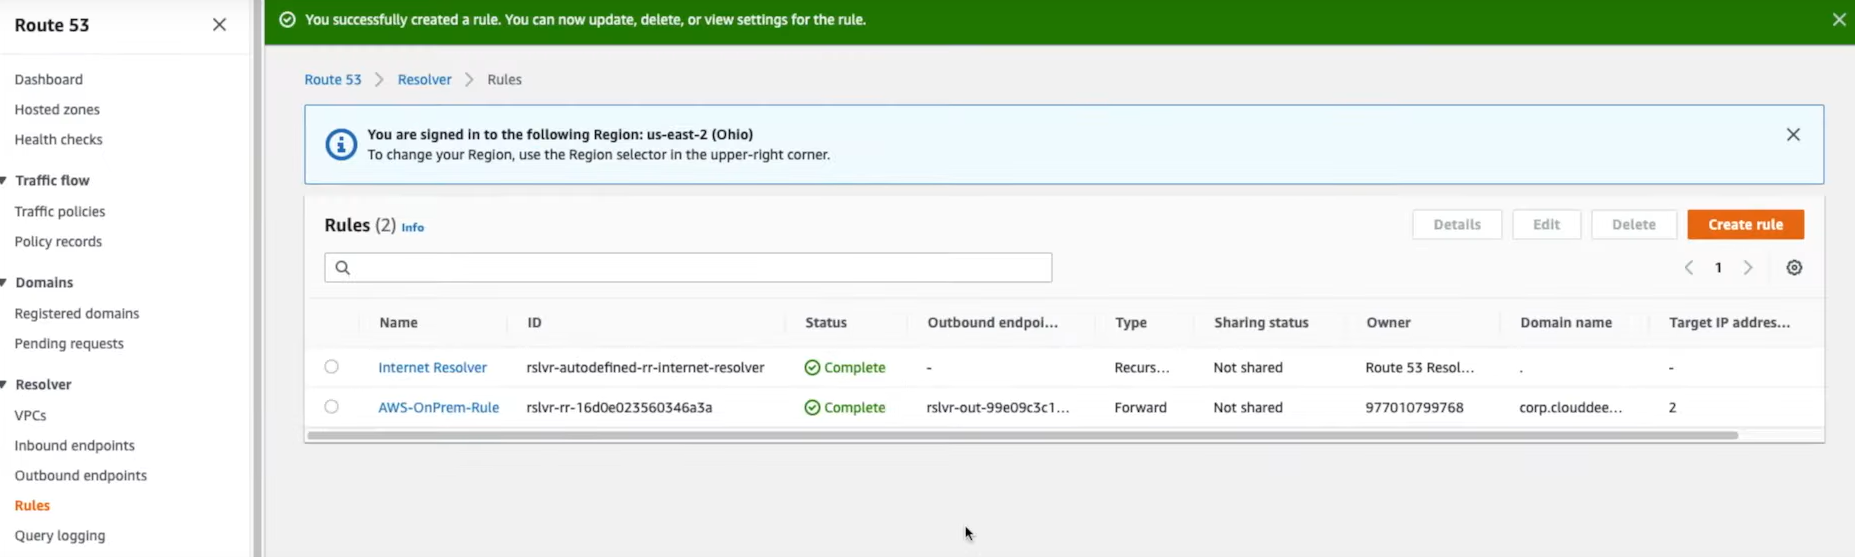This screenshot has width=1855, height=557.
Task: Sort by the ID column header
Action: [534, 322]
